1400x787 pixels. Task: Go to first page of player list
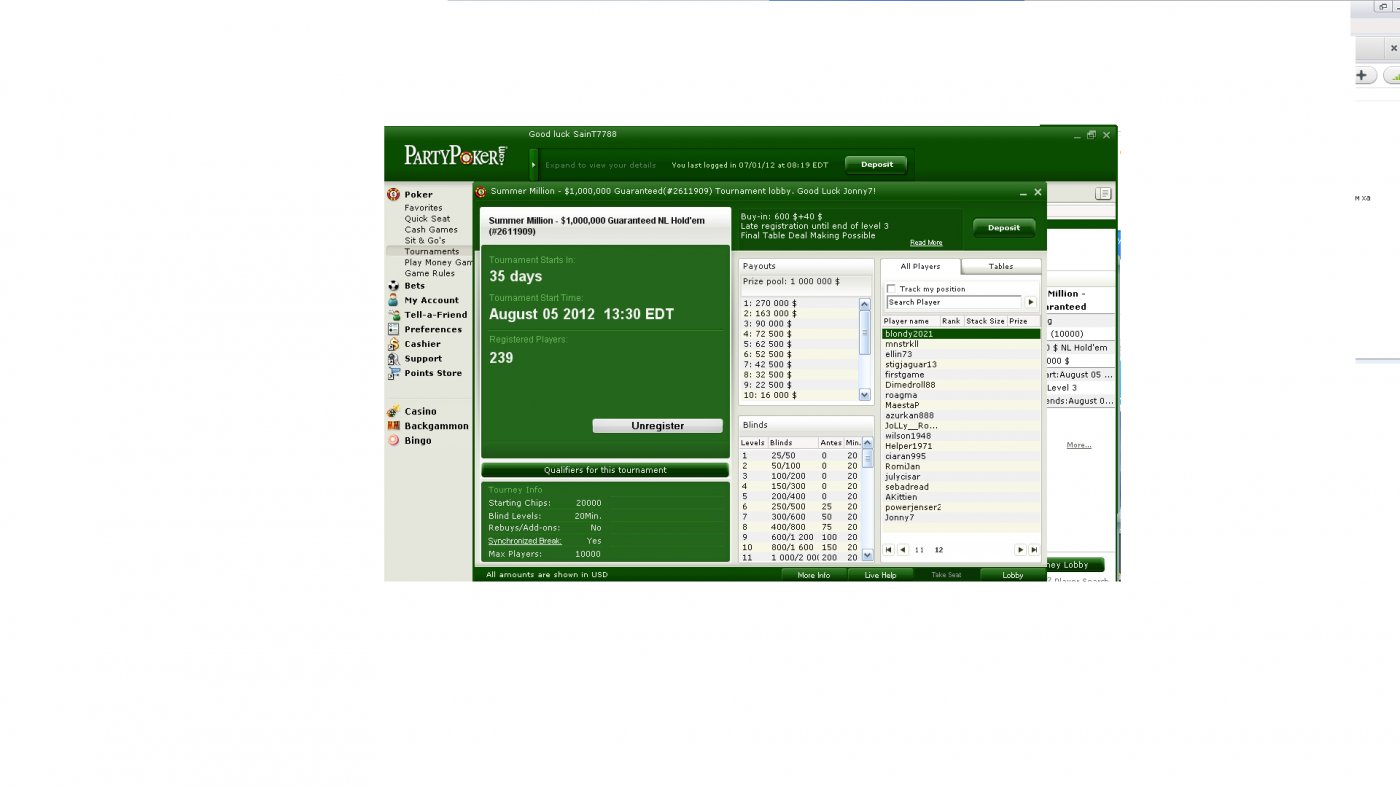coord(888,550)
